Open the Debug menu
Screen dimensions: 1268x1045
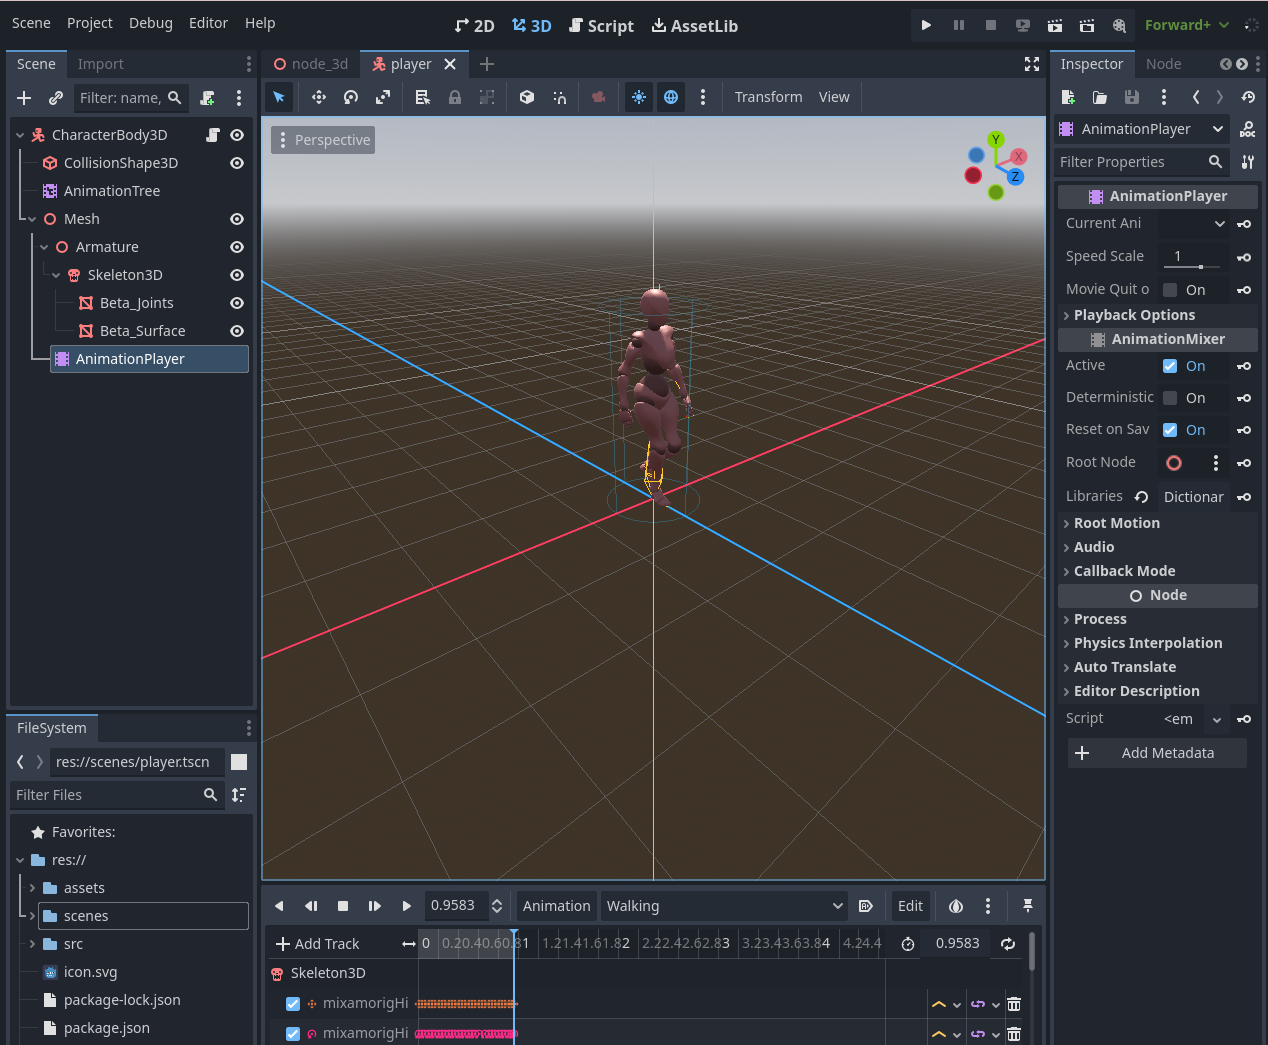150,23
